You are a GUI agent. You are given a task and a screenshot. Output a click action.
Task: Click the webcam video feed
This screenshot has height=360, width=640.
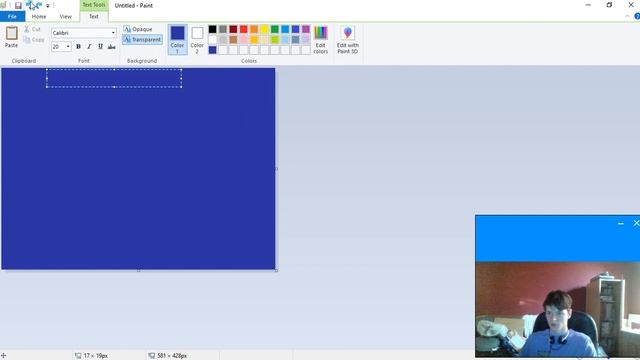(x=558, y=309)
